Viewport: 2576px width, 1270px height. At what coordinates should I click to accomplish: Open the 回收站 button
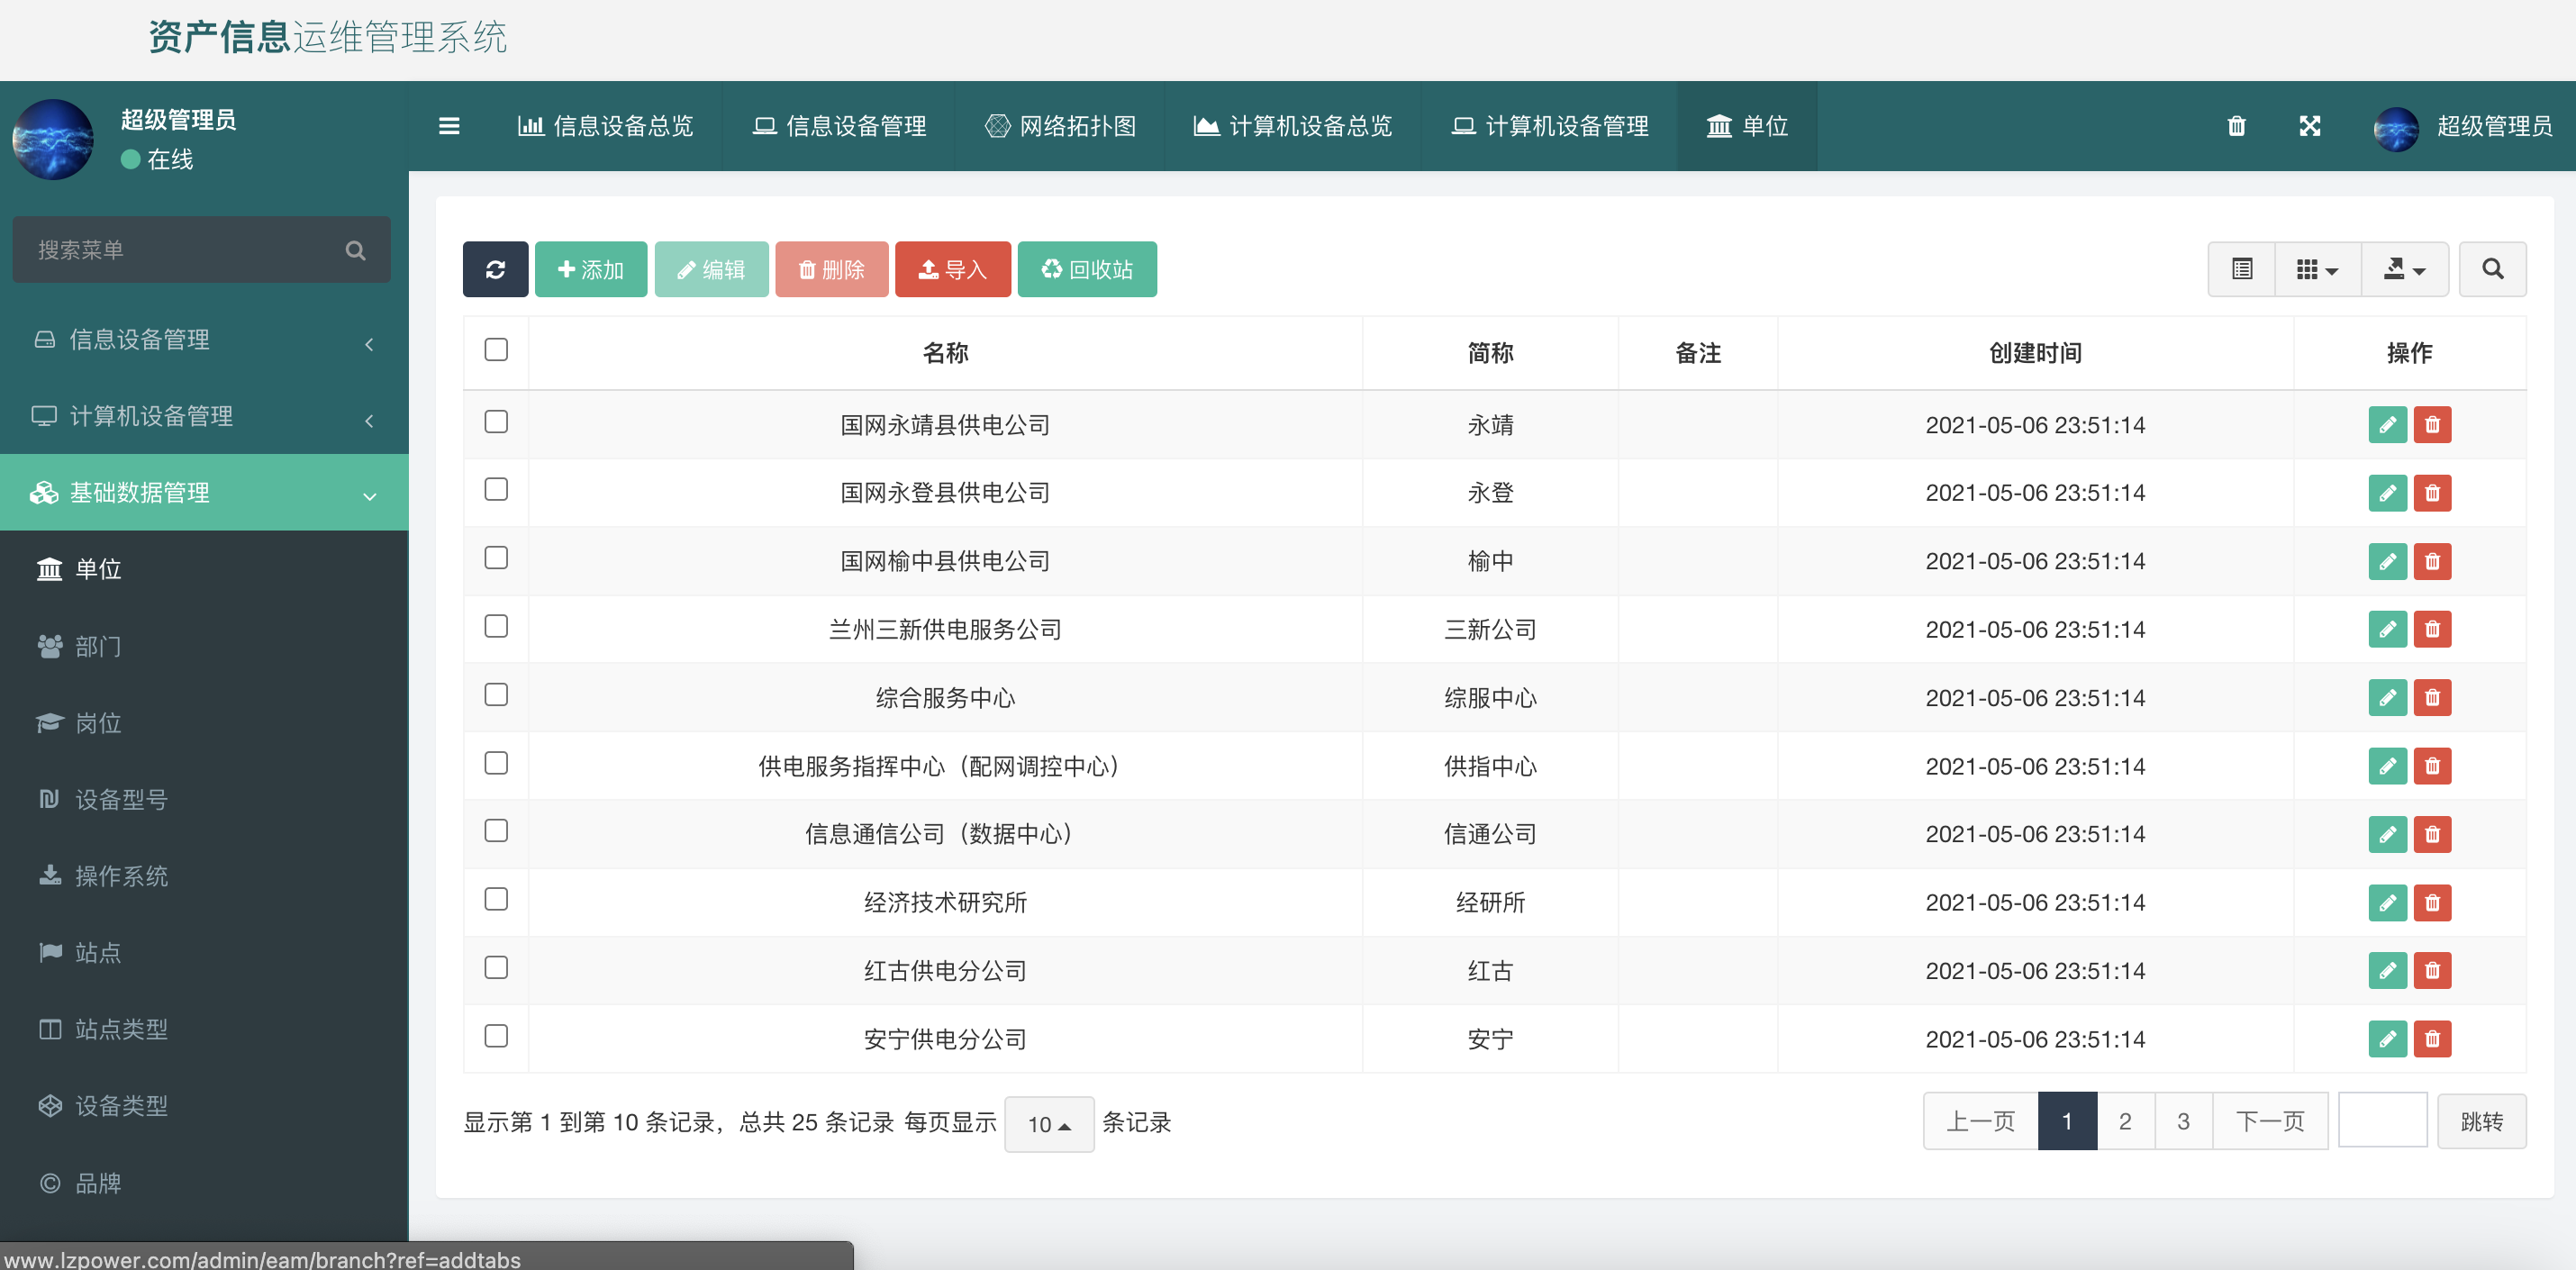(x=1087, y=269)
